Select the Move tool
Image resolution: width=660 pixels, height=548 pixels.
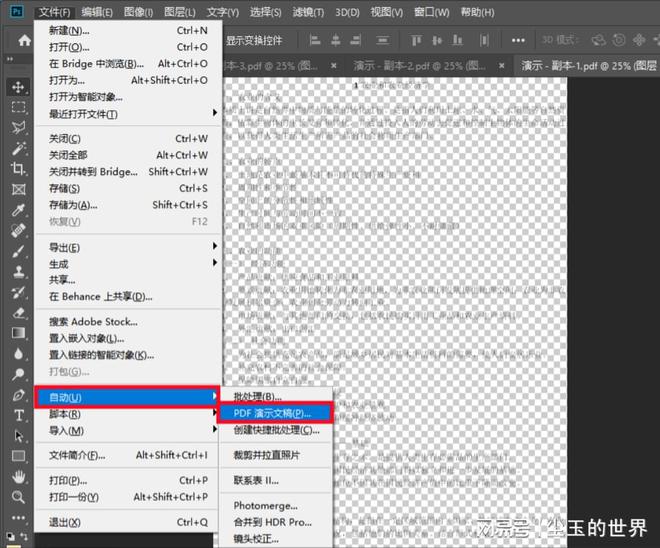click(x=18, y=87)
